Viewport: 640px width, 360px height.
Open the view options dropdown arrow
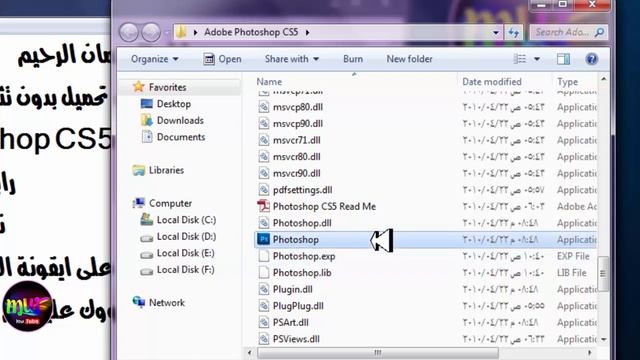click(537, 59)
